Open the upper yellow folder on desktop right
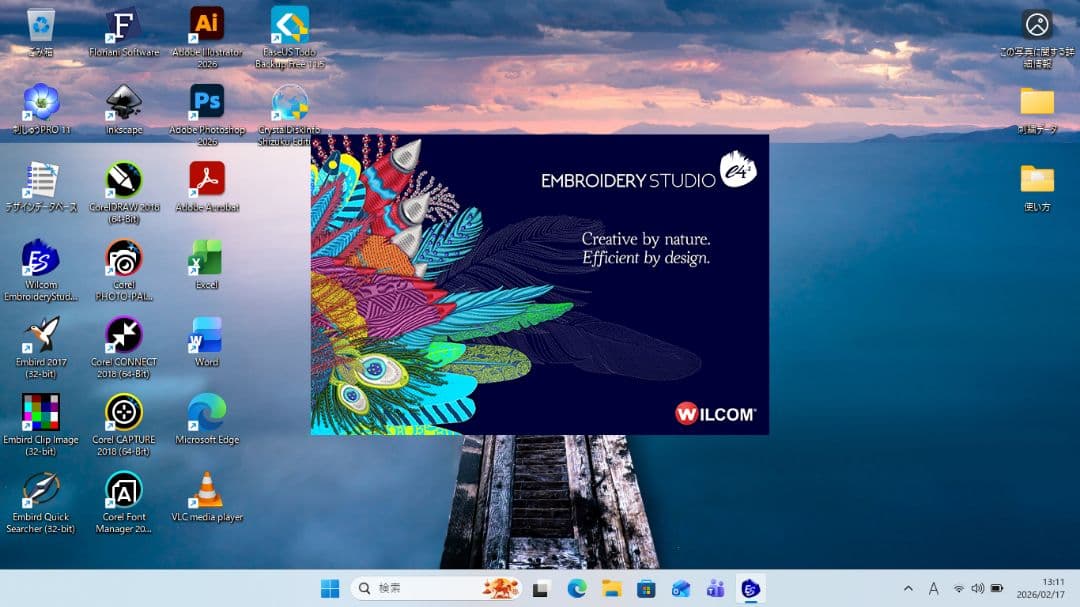1080x607 pixels. pyautogui.click(x=1037, y=110)
